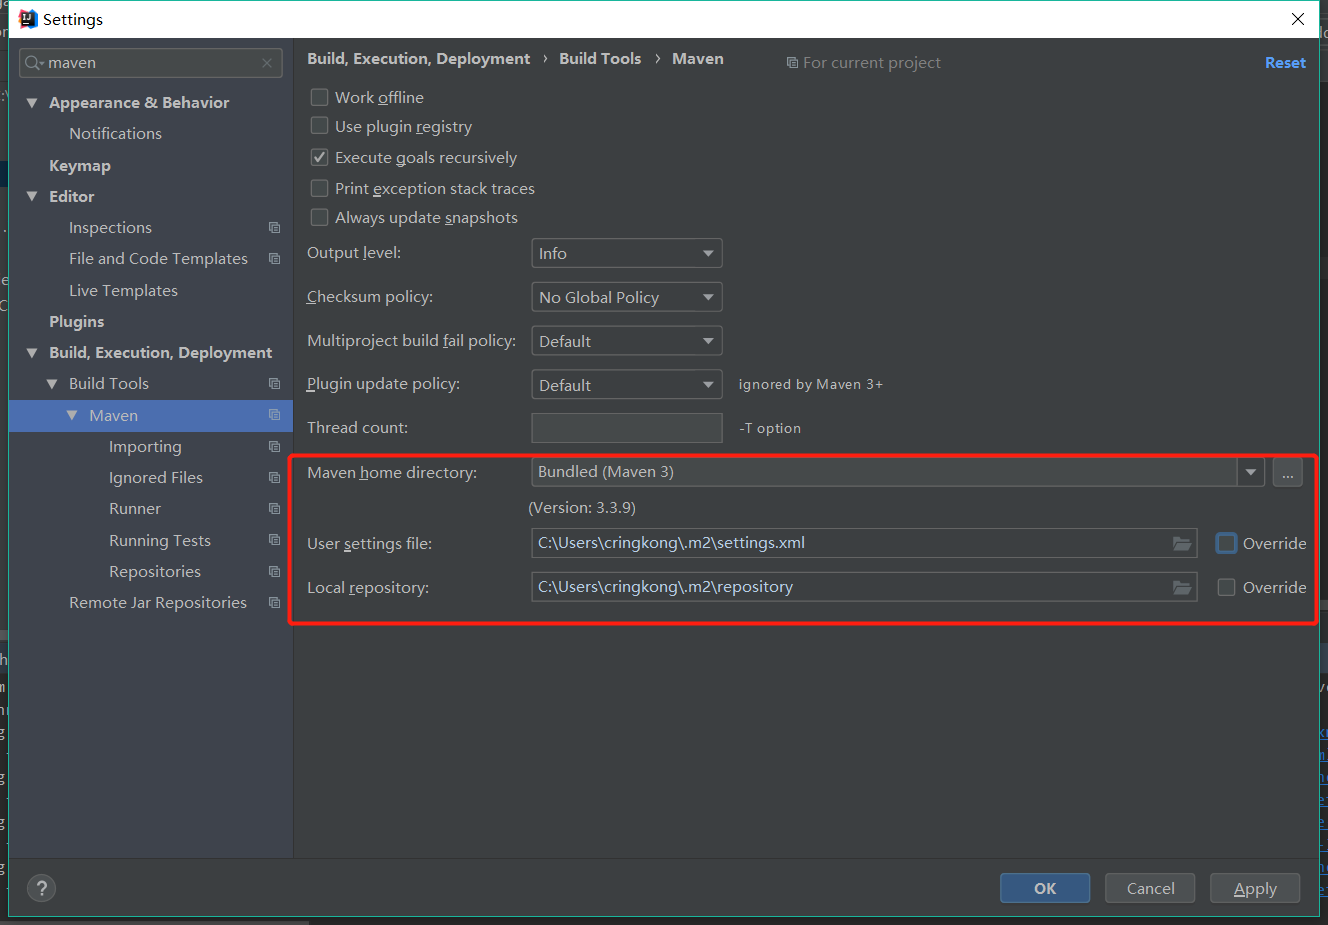
Task: Select Remote Jar Repositories tree item
Action: point(158,603)
